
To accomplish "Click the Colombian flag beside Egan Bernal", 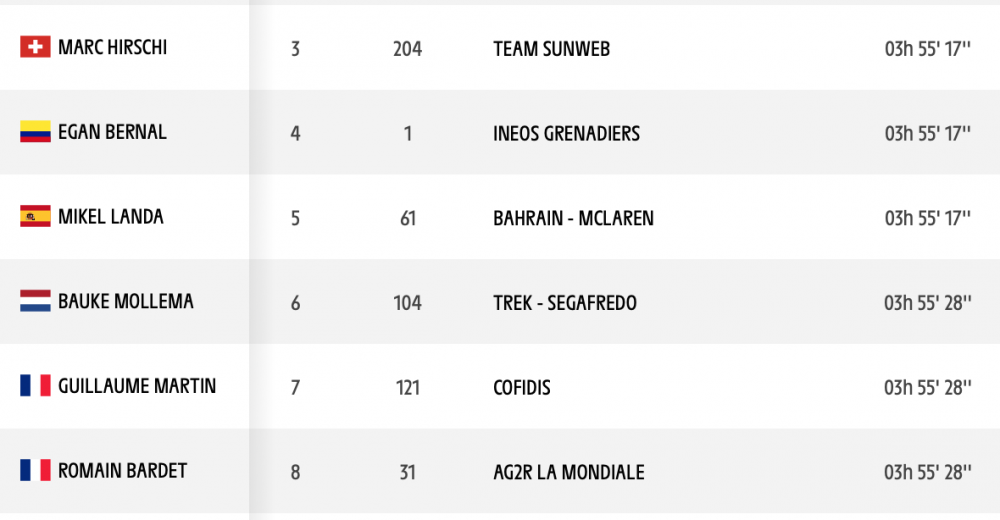I will pos(35,131).
